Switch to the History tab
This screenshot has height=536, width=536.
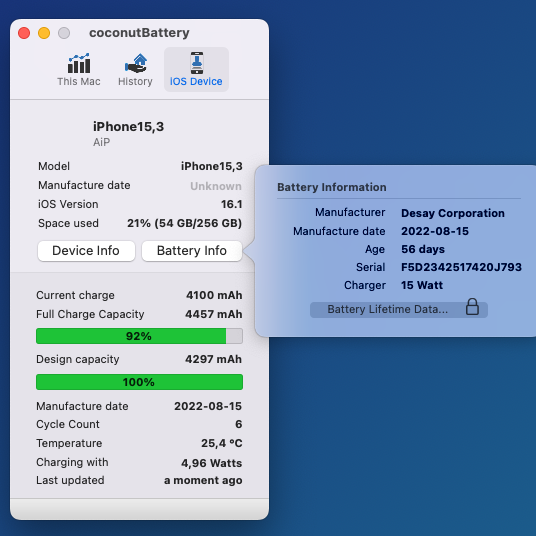pyautogui.click(x=135, y=69)
